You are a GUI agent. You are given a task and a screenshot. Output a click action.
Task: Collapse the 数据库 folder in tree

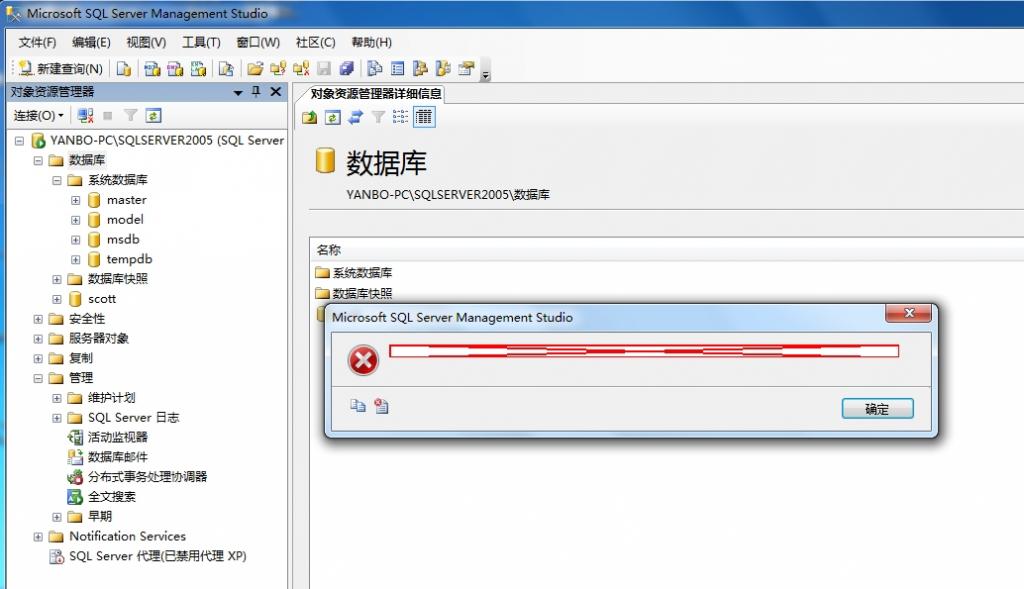[x=38, y=161]
